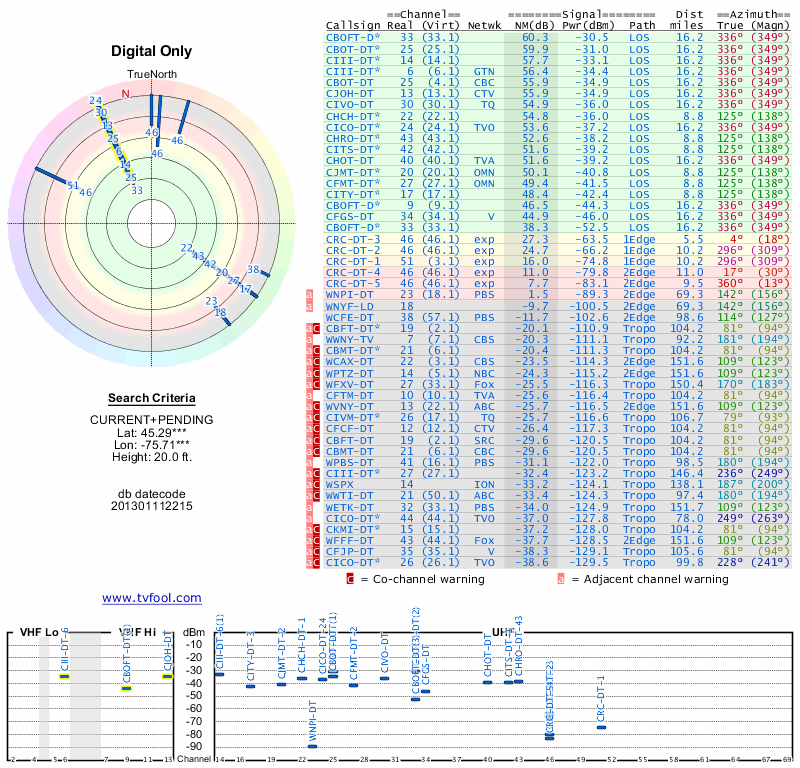Image resolution: width=800 pixels, height=768 pixels.
Task: Click the adjacent channel warning legend icon
Action: (561, 579)
